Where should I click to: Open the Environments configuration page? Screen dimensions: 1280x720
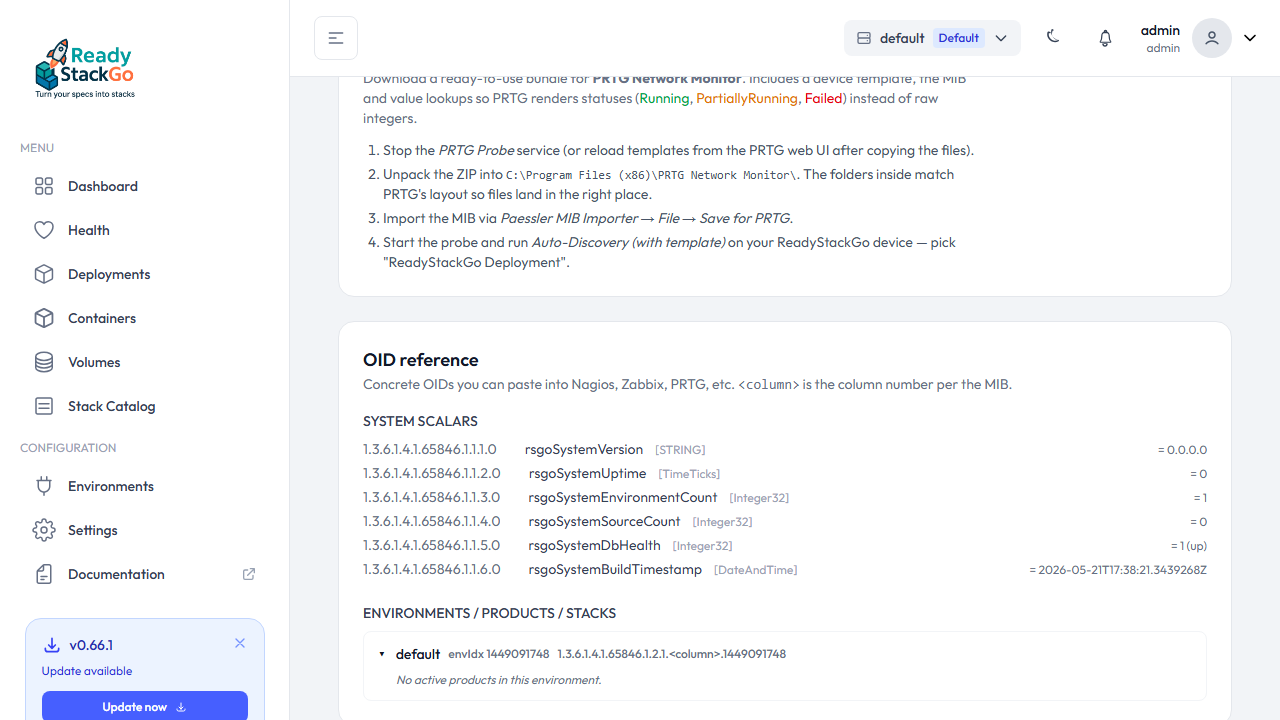click(x=145, y=486)
